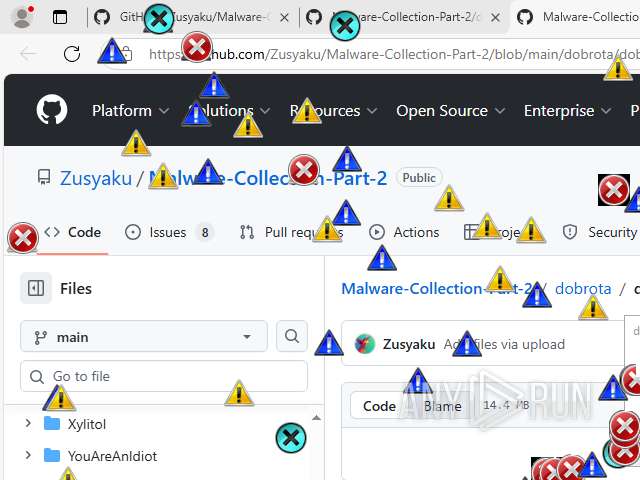640x480 pixels.
Task: Click the Issues circle icon
Action: [133, 232]
